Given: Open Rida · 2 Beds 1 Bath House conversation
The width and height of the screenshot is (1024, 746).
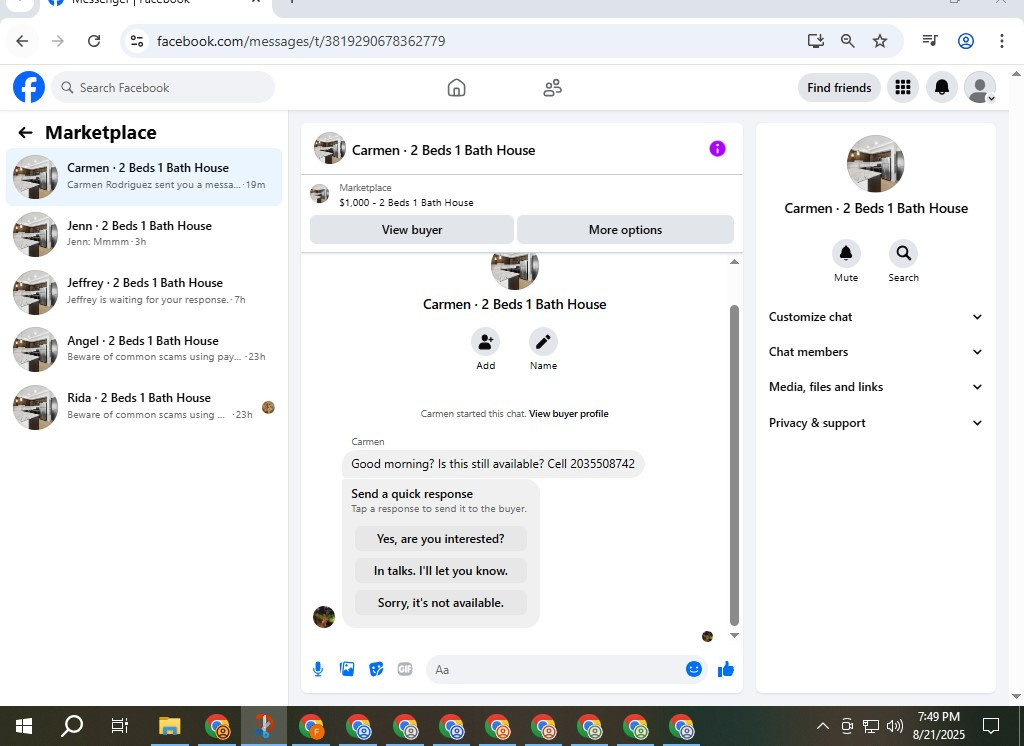Looking at the screenshot, I should pyautogui.click(x=144, y=406).
